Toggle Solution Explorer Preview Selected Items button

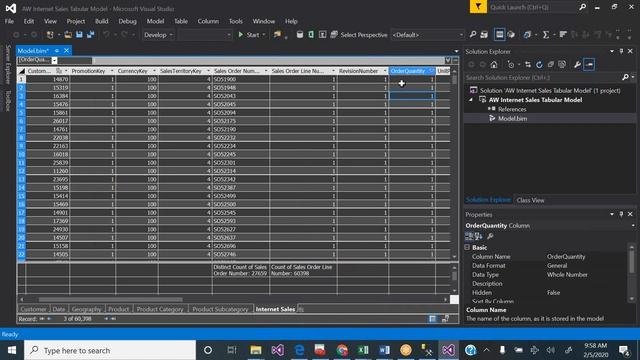(589, 64)
